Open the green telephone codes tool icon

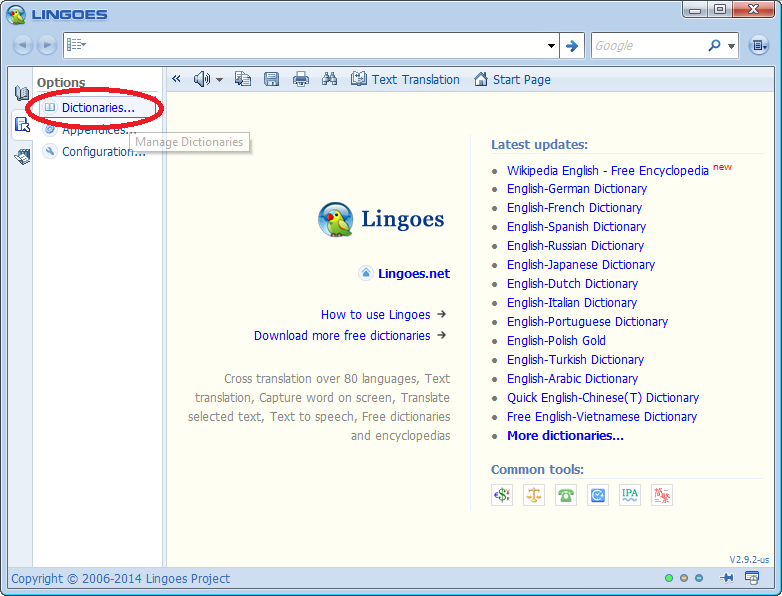pos(566,495)
